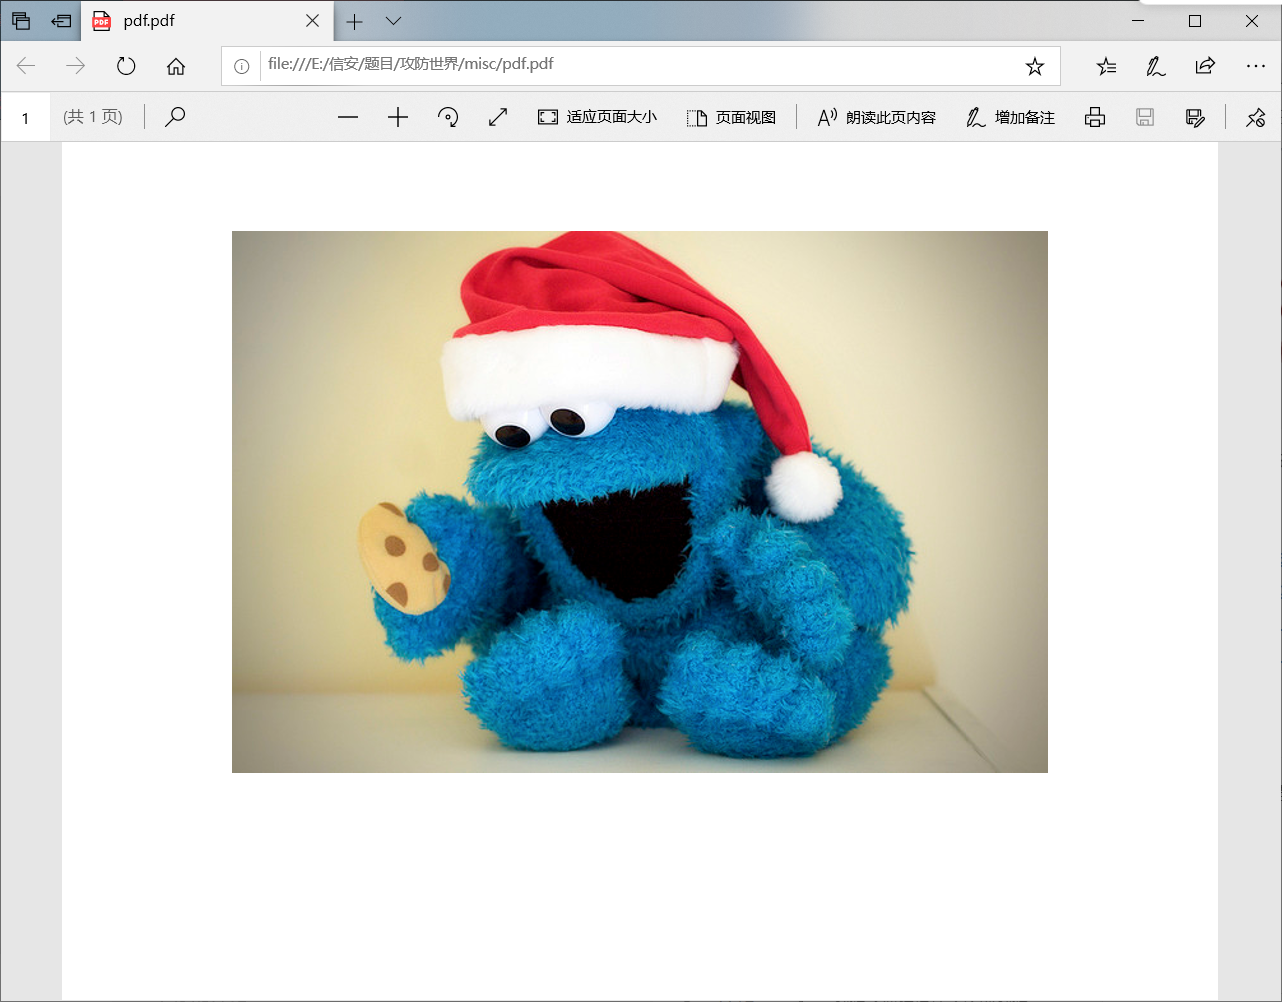Click 朗读此页内容 read aloud
1282x1002 pixels.
point(876,117)
